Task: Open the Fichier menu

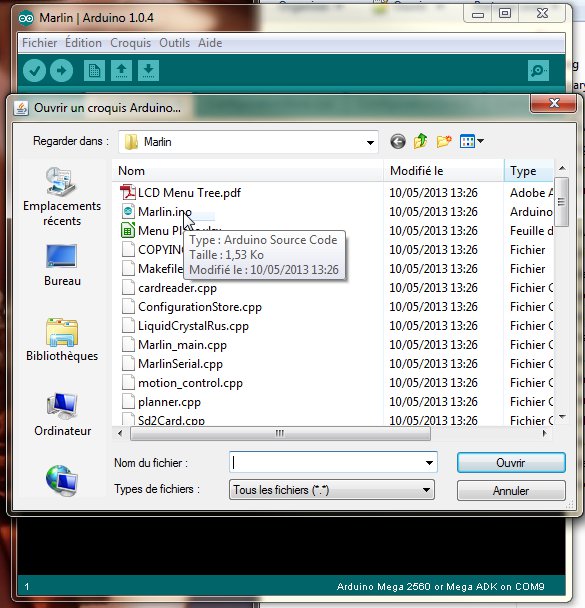Action: pyautogui.click(x=40, y=43)
